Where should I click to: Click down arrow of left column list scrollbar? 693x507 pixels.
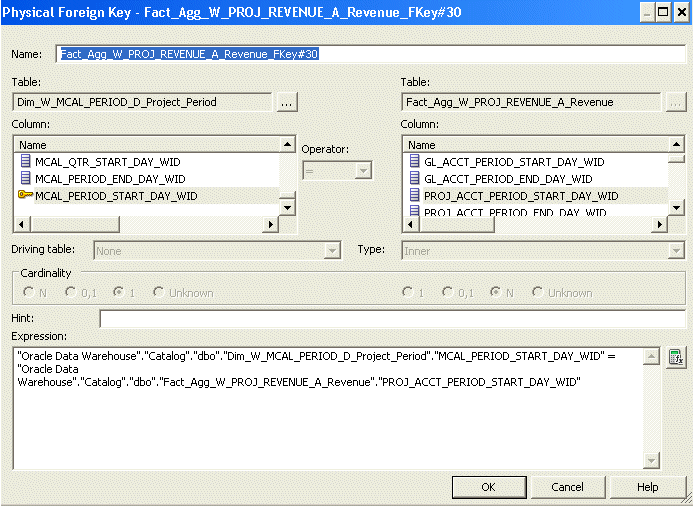(288, 208)
